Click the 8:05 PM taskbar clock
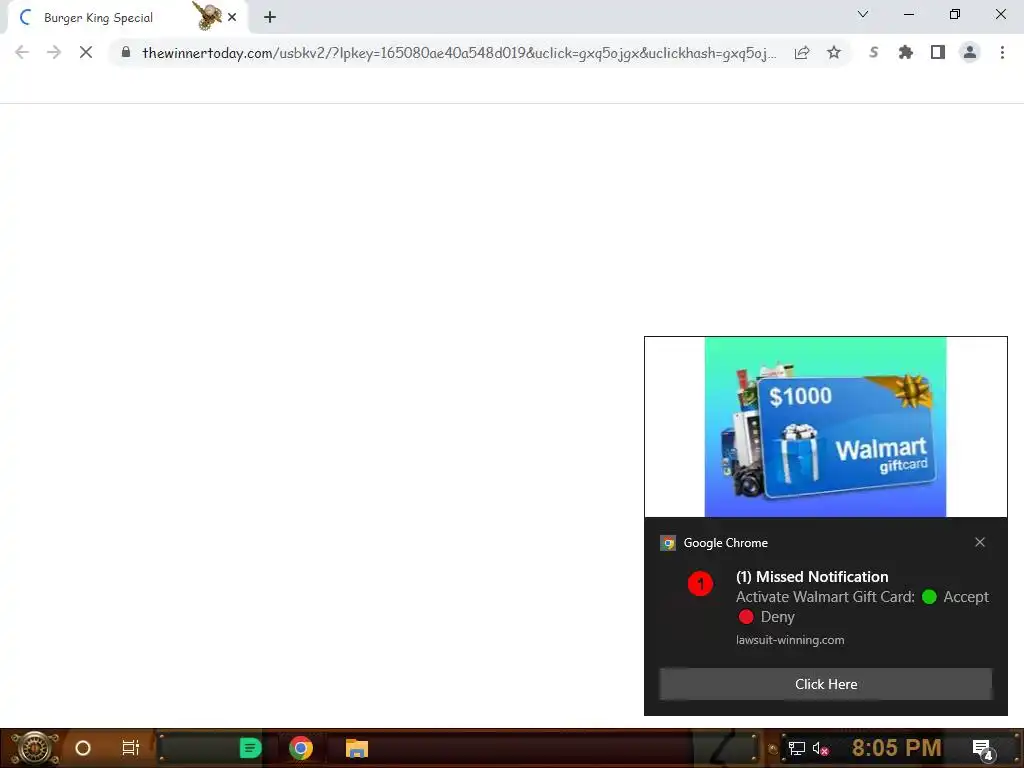Image resolution: width=1024 pixels, height=768 pixels. click(x=897, y=748)
